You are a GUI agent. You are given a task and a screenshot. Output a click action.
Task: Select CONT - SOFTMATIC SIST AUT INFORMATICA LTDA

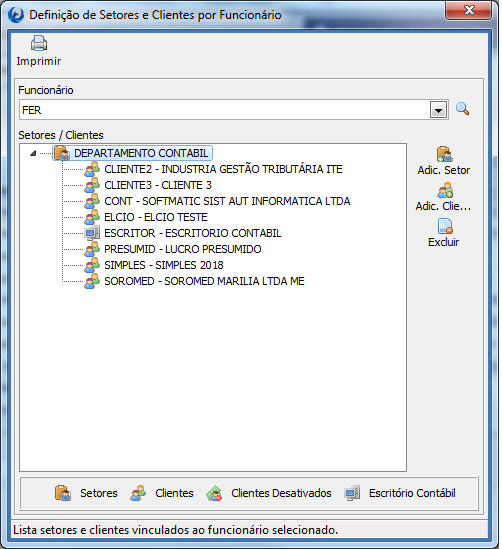[227, 201]
